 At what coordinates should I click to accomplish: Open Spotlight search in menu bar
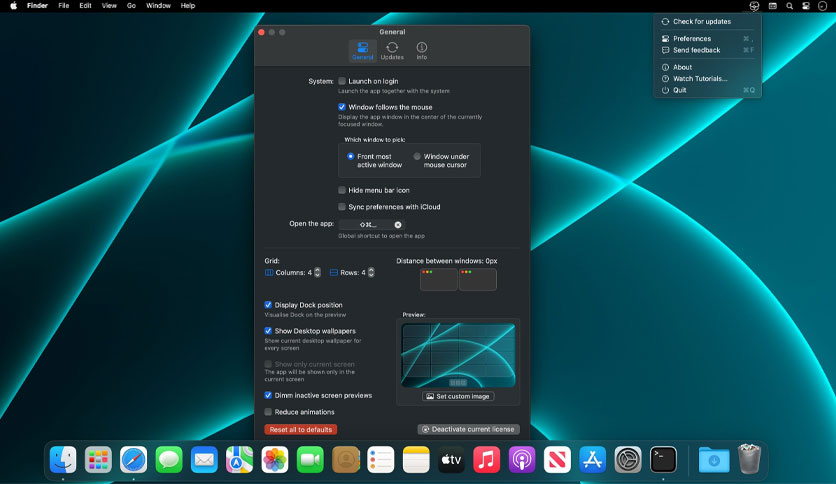point(790,6)
